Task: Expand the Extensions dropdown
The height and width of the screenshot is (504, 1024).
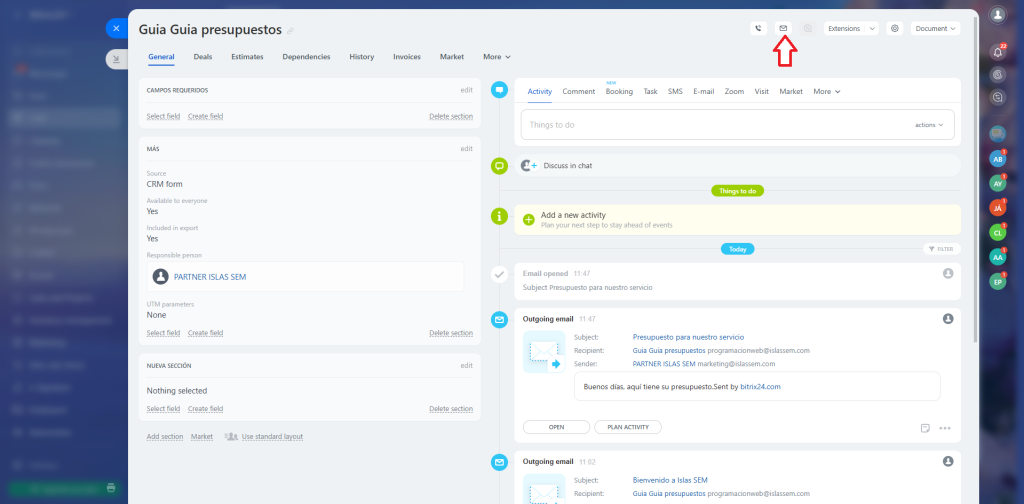Action: (x=850, y=29)
